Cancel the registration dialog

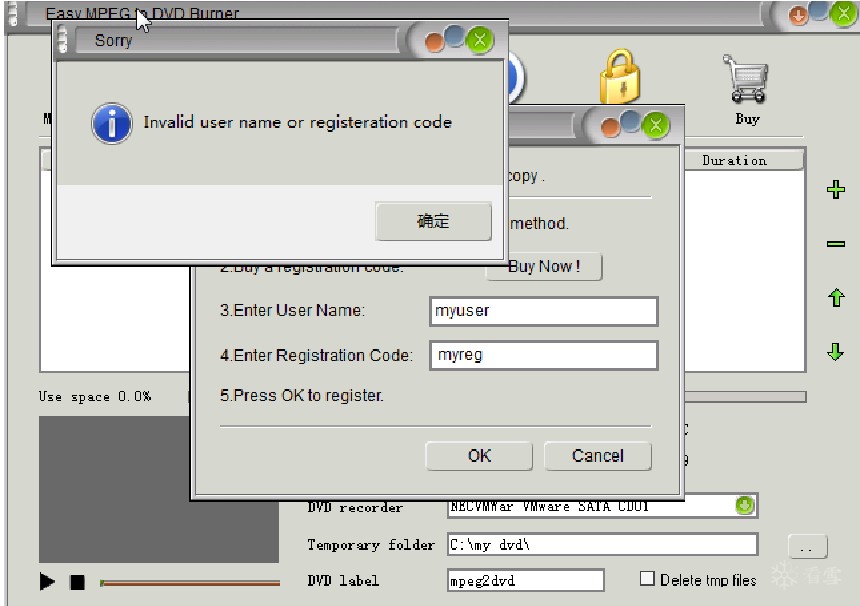coord(598,456)
